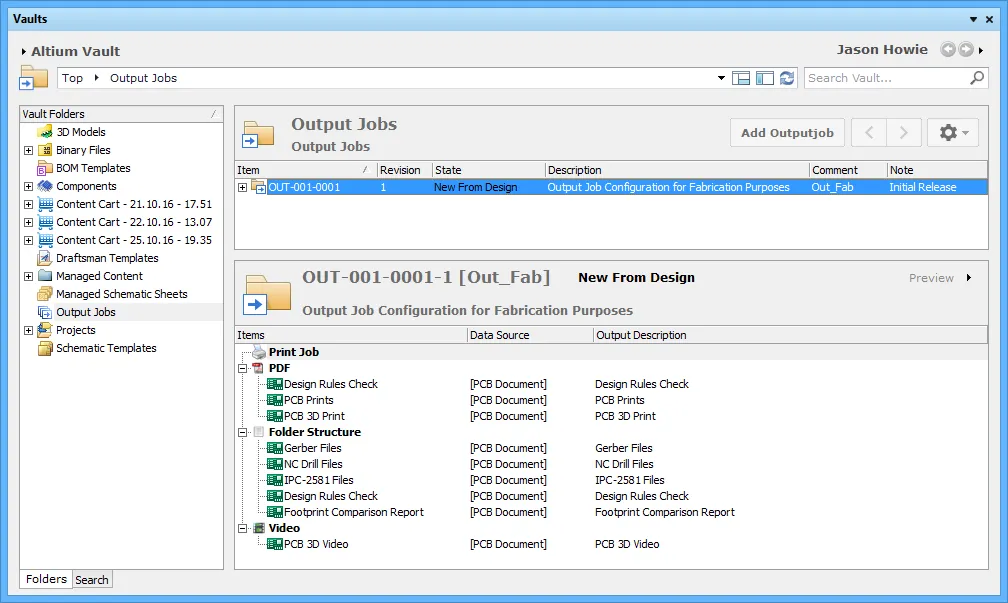Open the gear settings menu
This screenshot has width=1008, height=603.
click(953, 132)
